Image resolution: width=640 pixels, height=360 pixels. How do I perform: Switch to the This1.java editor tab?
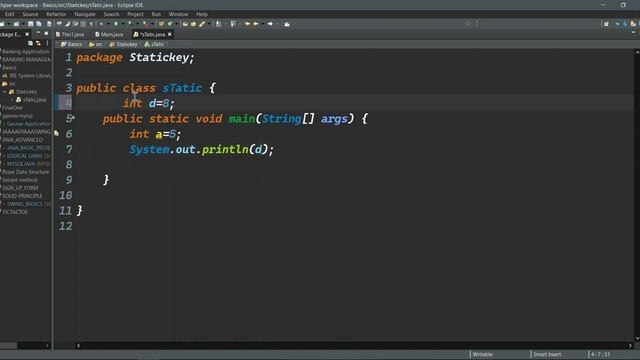click(x=70, y=34)
